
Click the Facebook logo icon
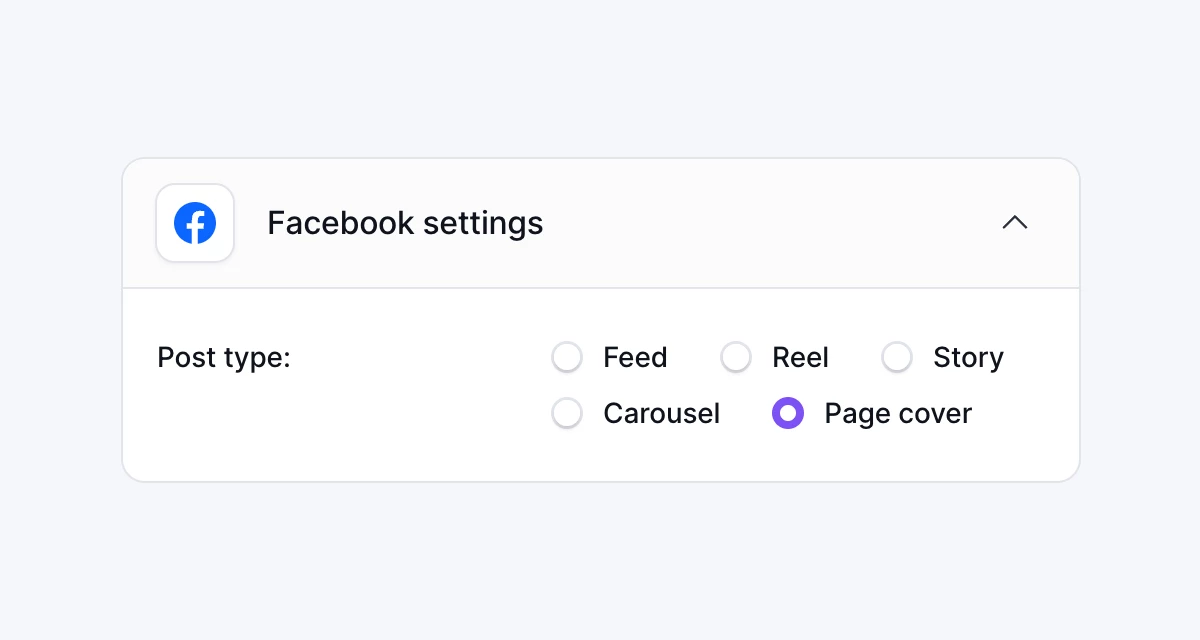click(x=195, y=223)
